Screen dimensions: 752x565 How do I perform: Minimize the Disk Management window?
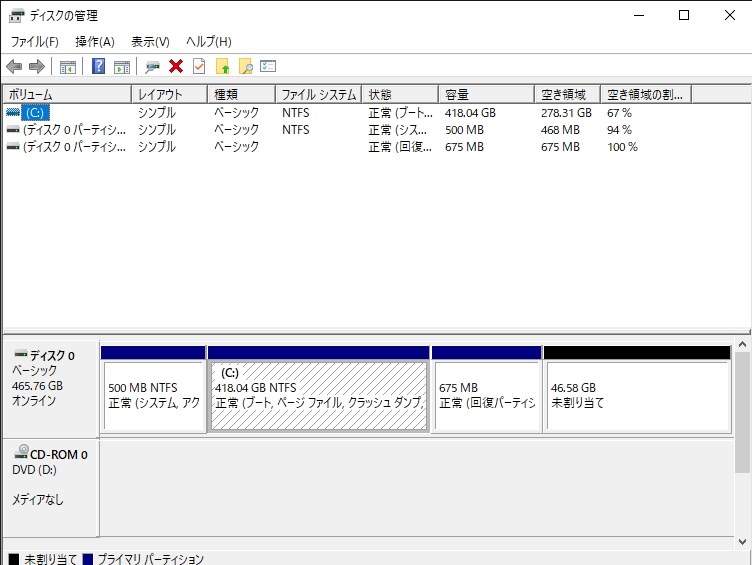pos(639,15)
